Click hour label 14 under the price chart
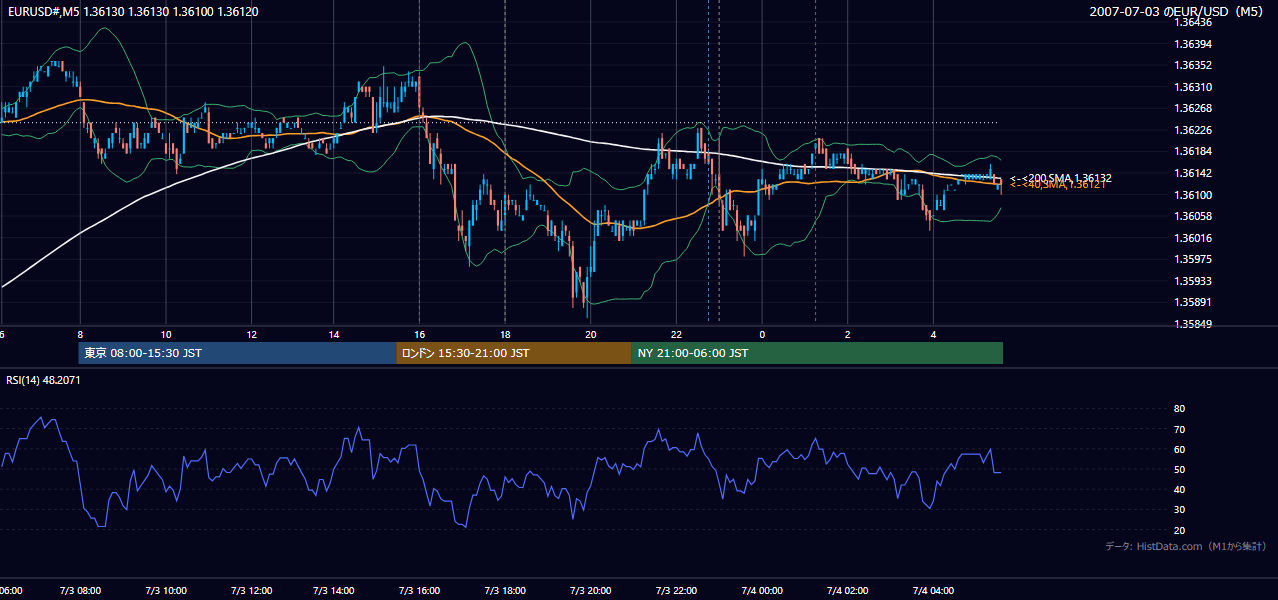The image size is (1278, 600). [335, 334]
